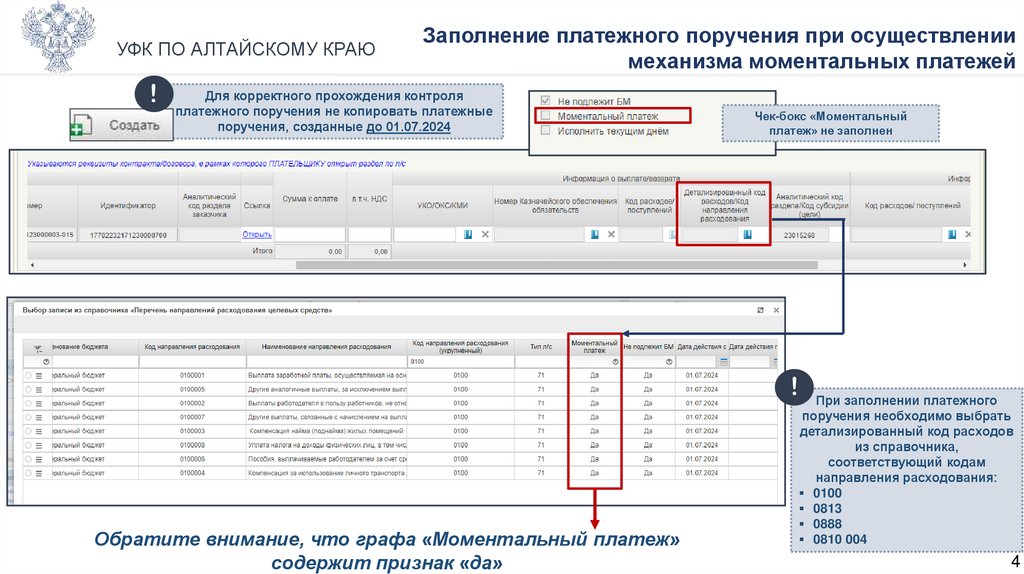
Task: Clear the УКО/ОКСМИ field with X icon
Action: pos(485,234)
